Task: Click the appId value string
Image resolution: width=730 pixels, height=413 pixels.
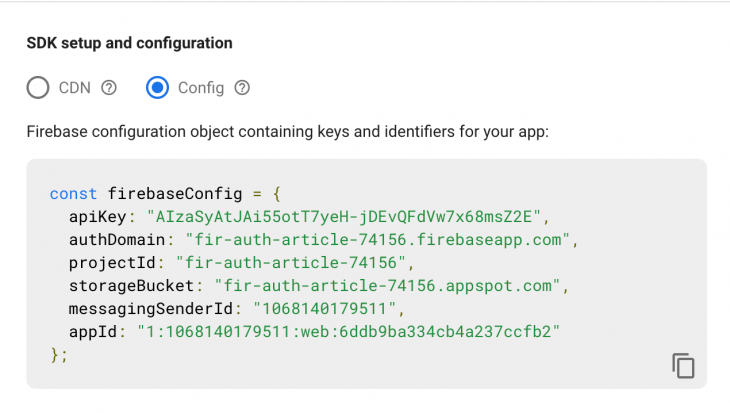Action: 349,332
